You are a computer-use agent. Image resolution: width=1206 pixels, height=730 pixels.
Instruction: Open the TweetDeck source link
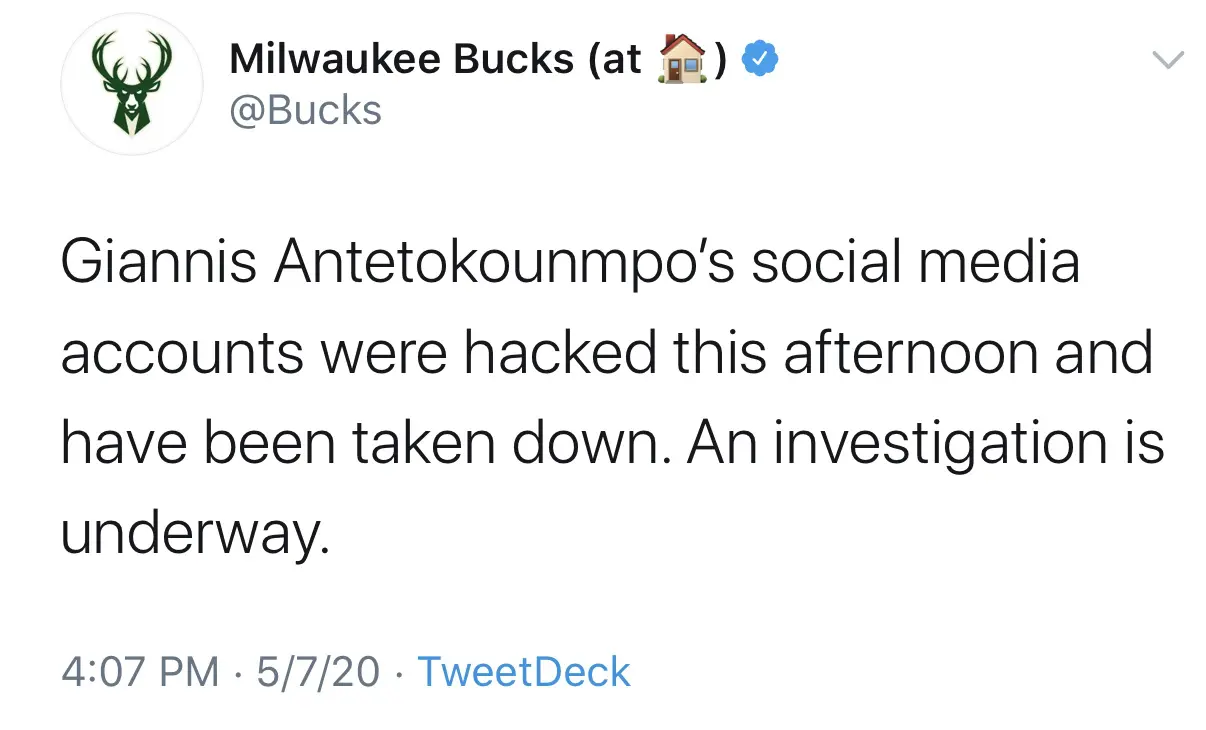click(x=523, y=672)
